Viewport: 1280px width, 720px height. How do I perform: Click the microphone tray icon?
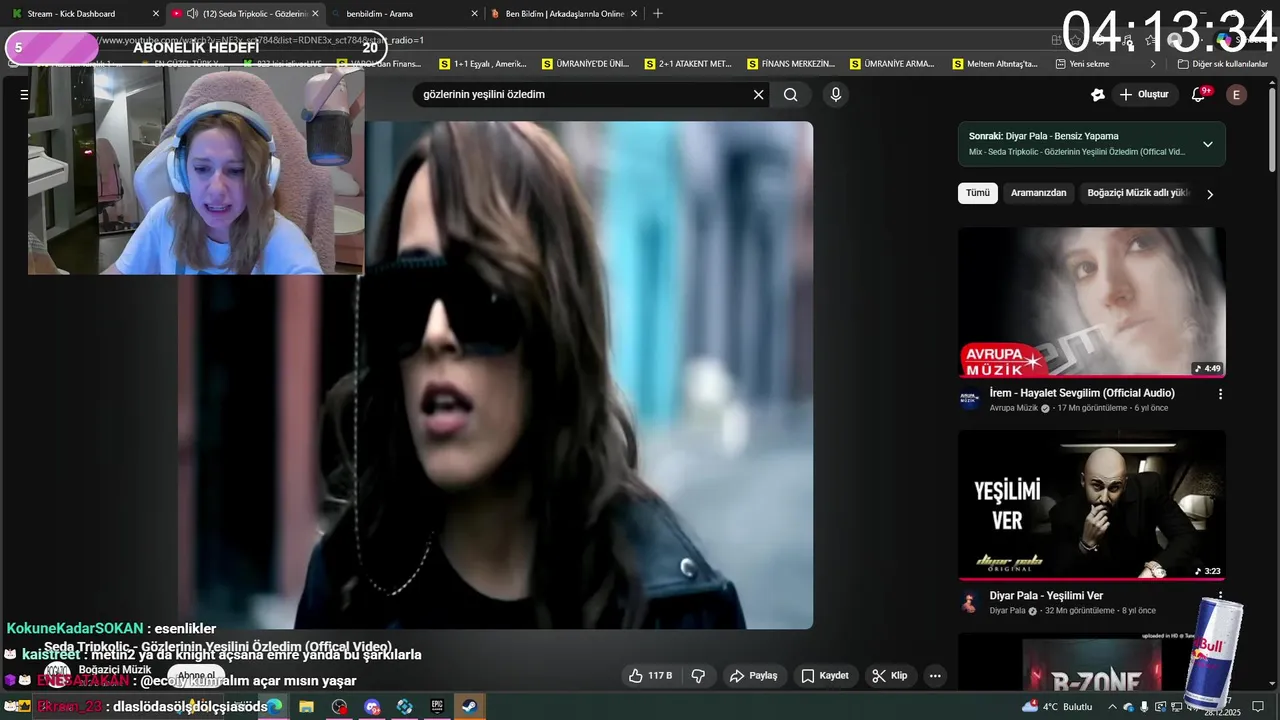[x=1145, y=706]
